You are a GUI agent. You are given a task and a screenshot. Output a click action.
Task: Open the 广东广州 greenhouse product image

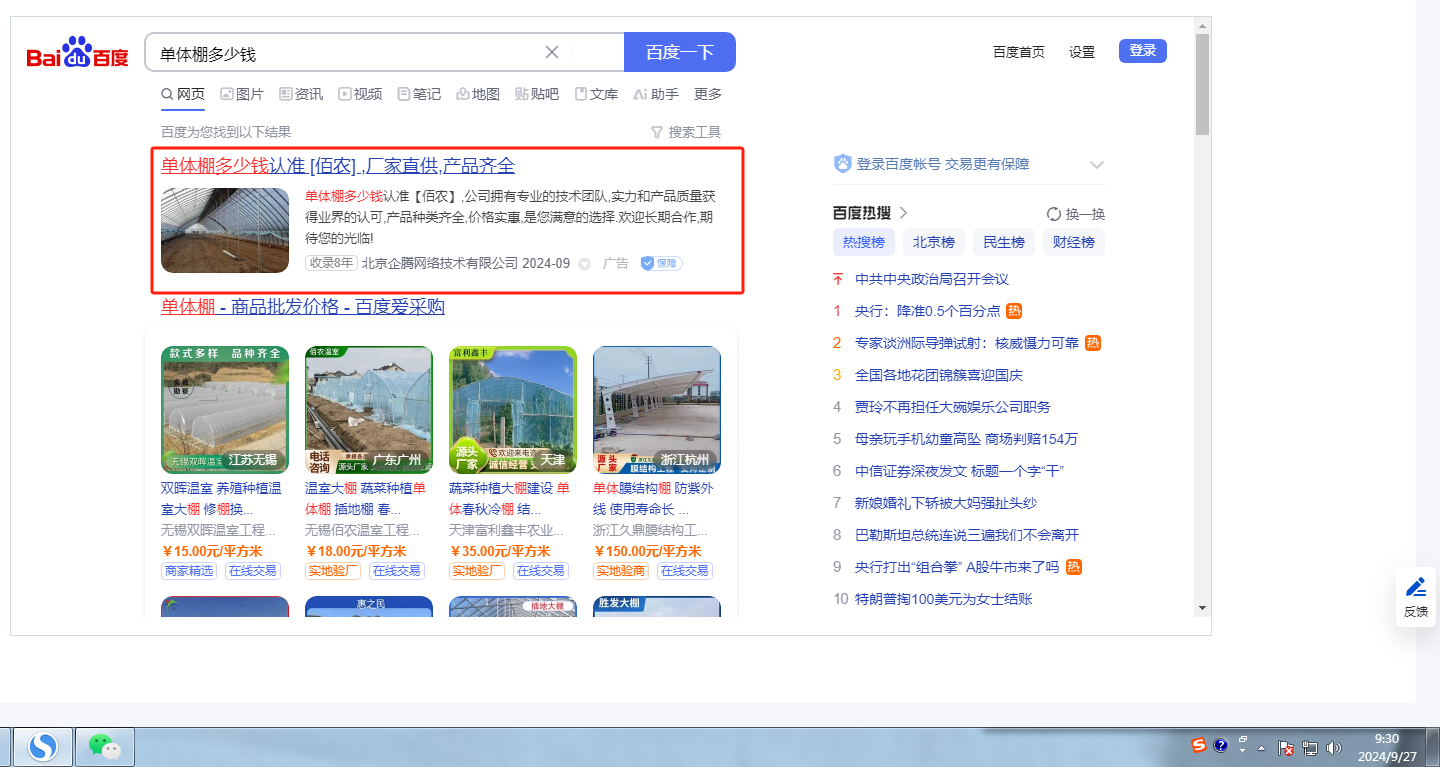(x=369, y=410)
